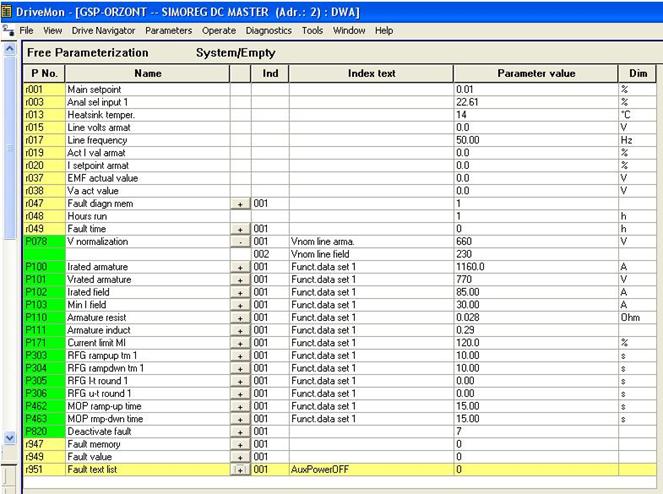Select the 'RFG u-t round 1' name cell

(x=148, y=393)
